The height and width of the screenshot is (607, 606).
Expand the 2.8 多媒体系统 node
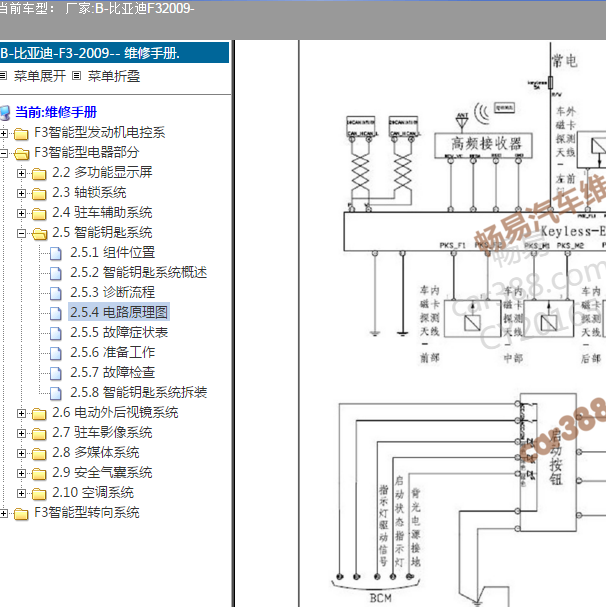point(21,453)
